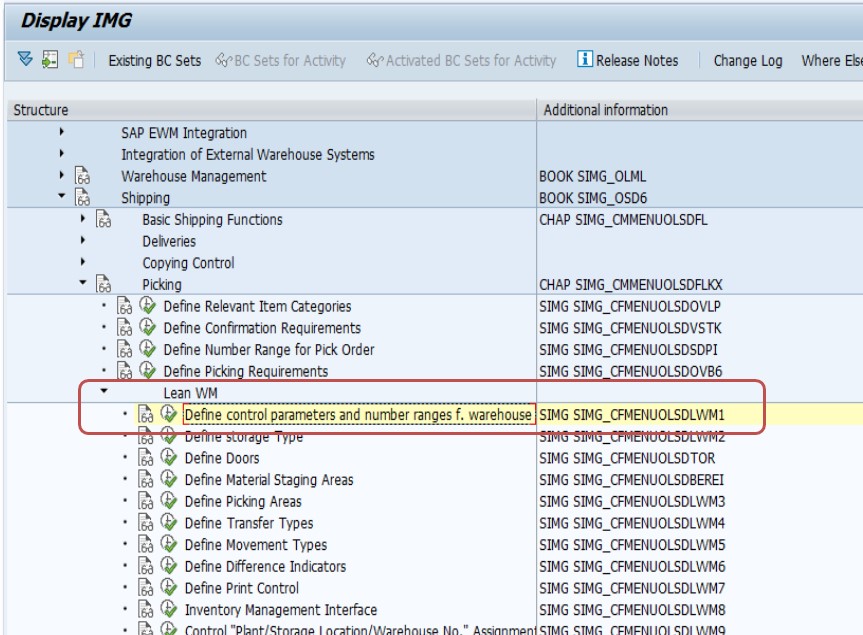The height and width of the screenshot is (635, 863).
Task: Select Define Doors tree entry
Action: click(222, 458)
